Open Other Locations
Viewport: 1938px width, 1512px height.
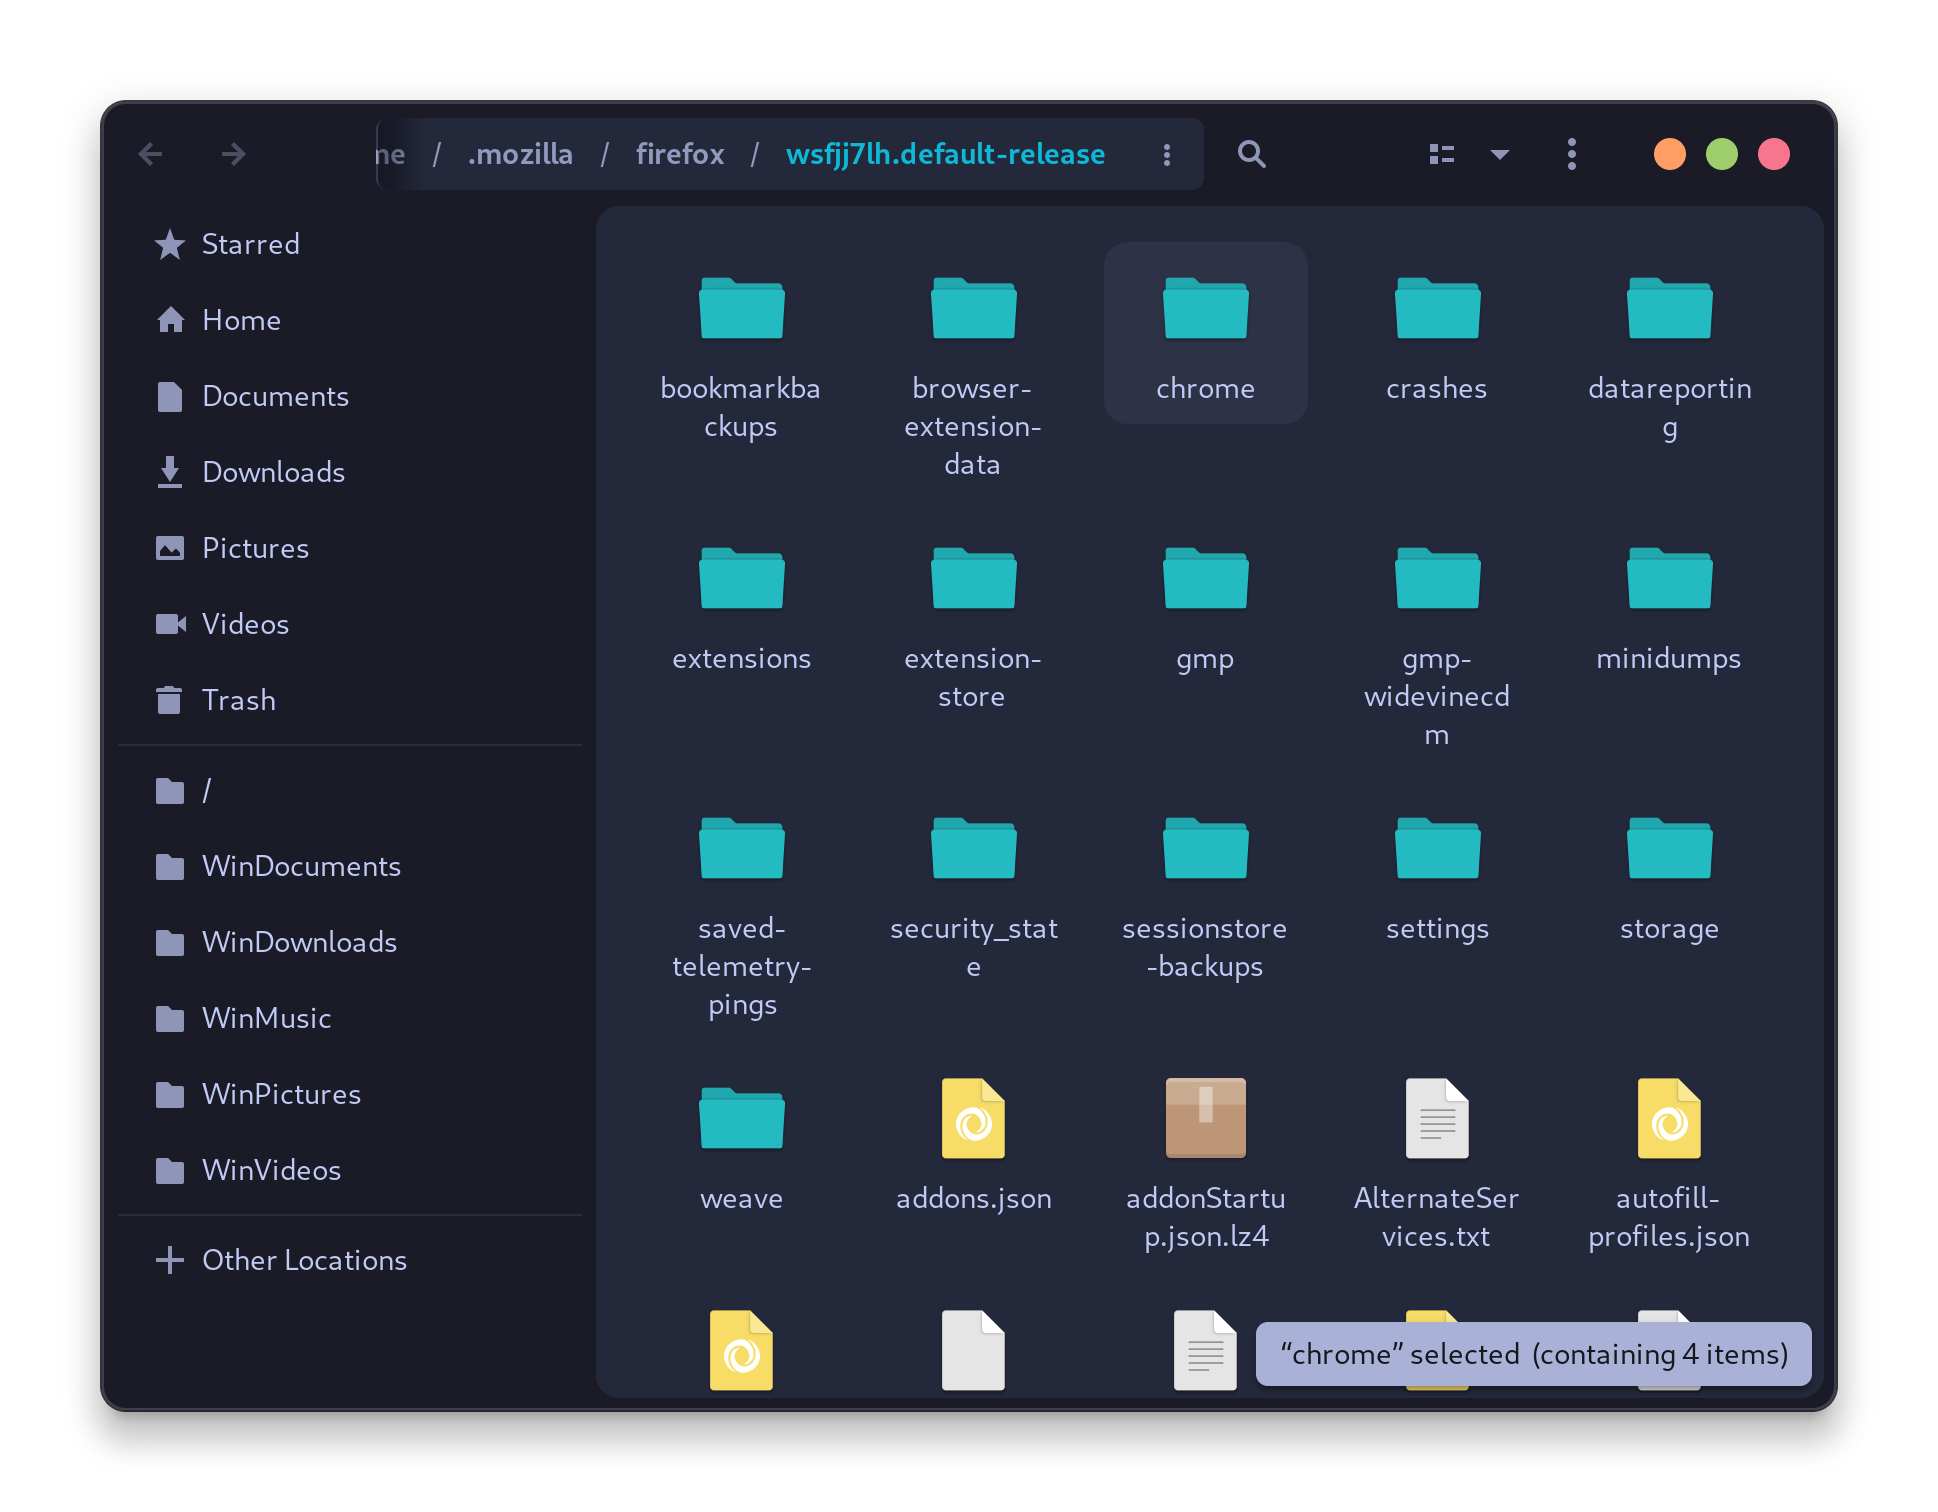[x=304, y=1260]
